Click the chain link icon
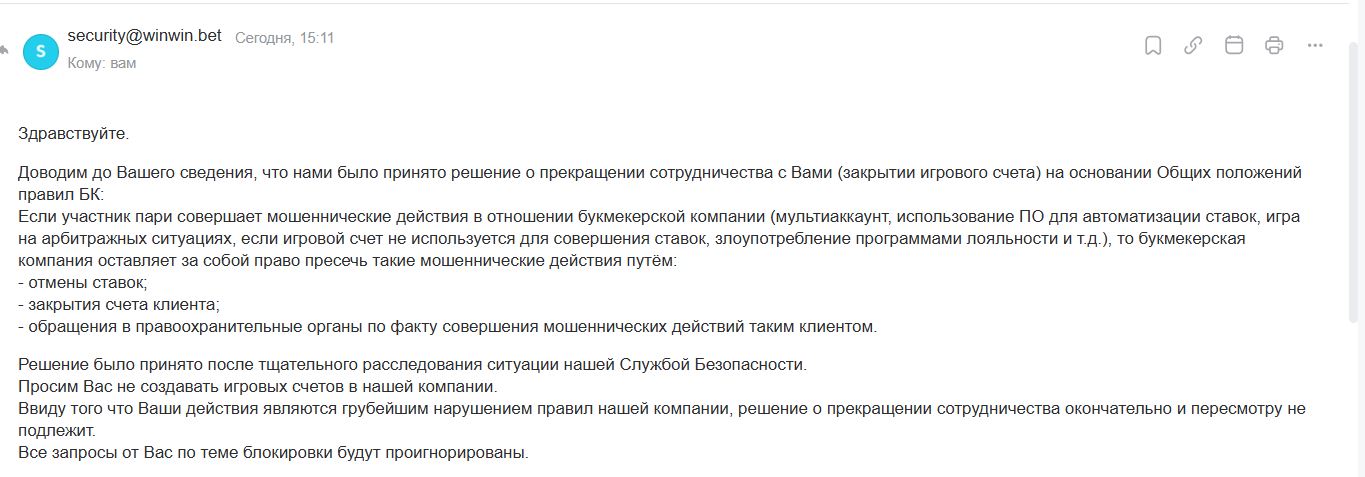The height and width of the screenshot is (477, 1365). 1193,45
